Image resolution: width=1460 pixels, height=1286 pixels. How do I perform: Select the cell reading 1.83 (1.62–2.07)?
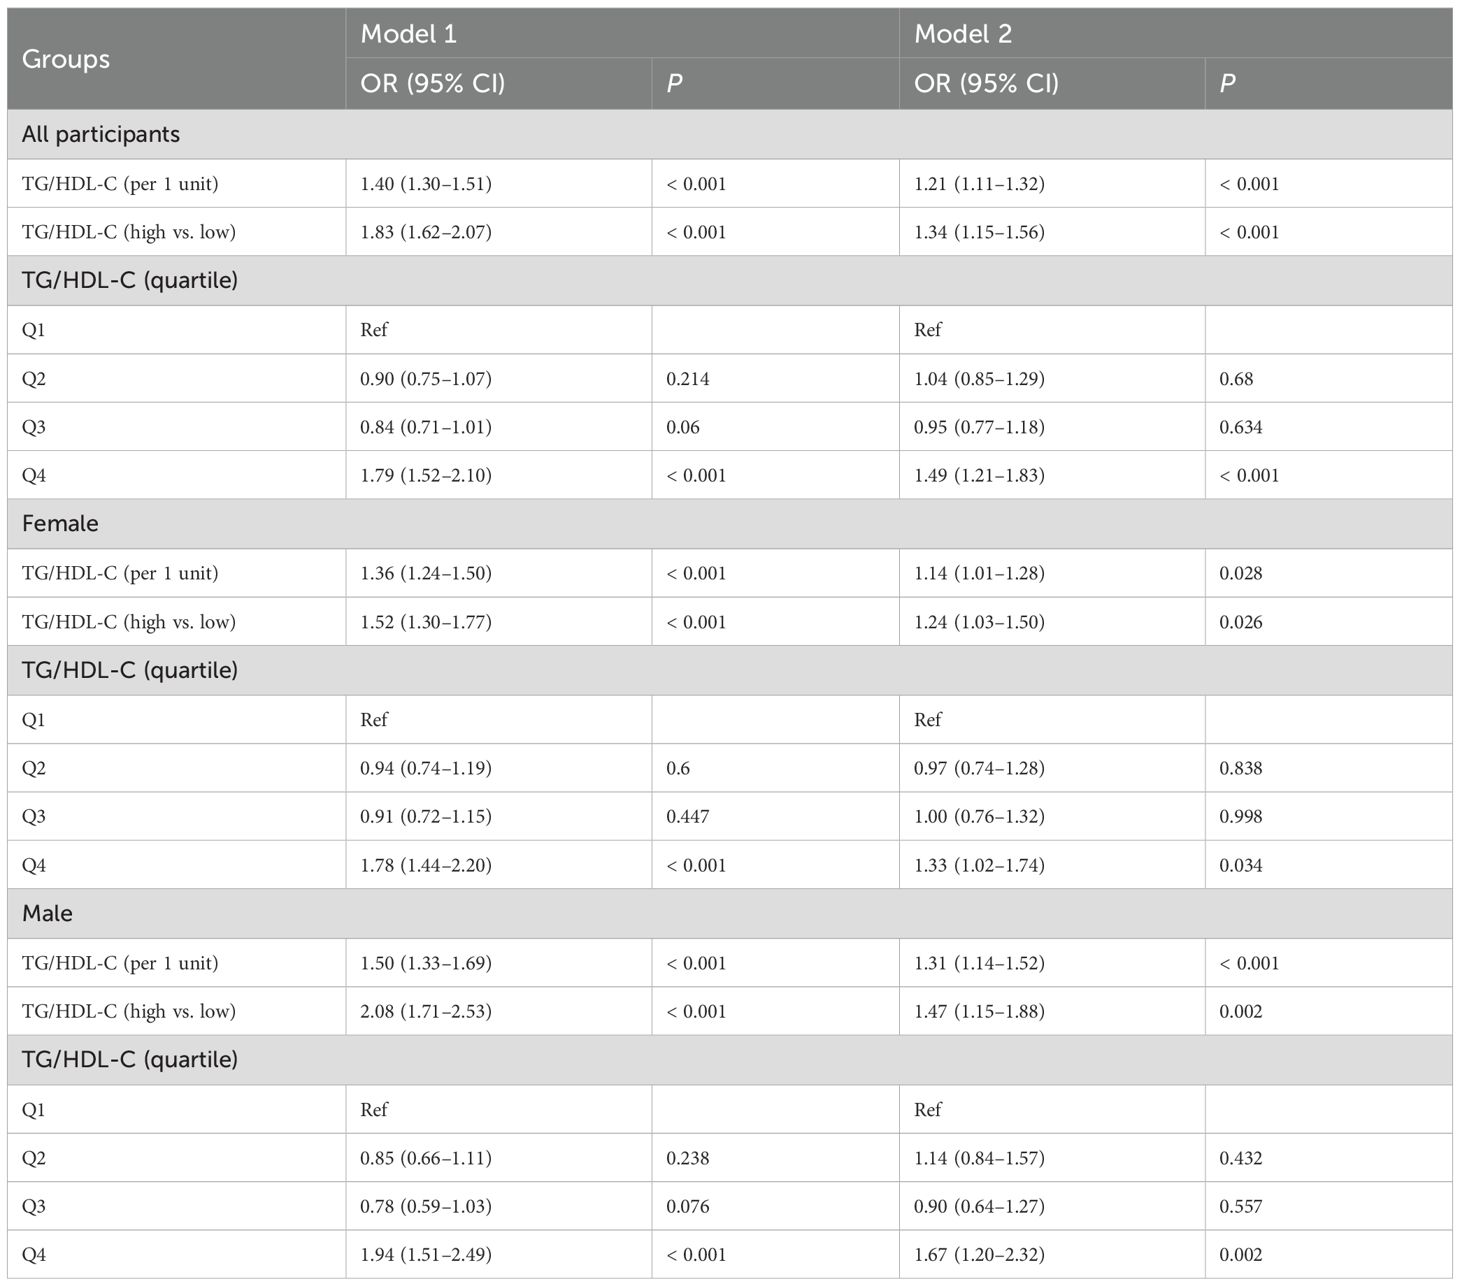point(426,232)
